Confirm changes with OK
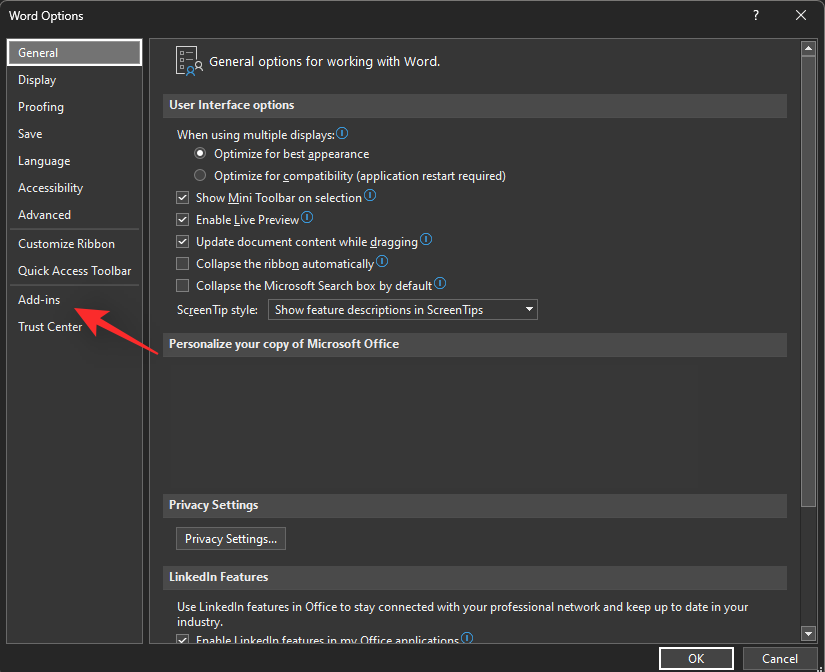This screenshot has width=825, height=672. coord(696,658)
